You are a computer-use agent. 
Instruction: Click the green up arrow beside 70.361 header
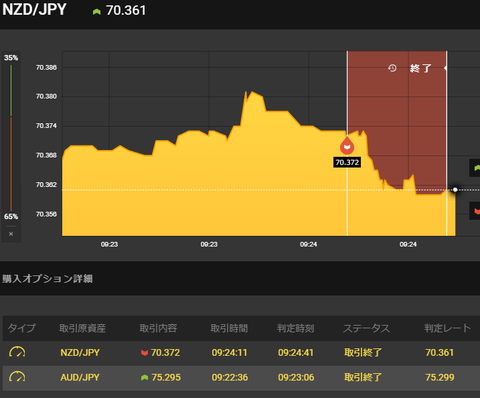pos(97,12)
